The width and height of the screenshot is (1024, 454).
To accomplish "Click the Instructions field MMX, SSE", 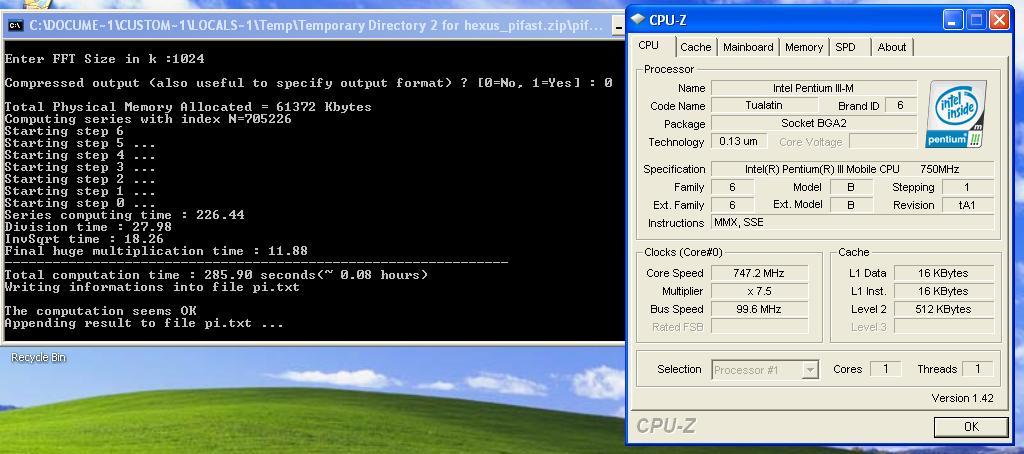I will 852,223.
